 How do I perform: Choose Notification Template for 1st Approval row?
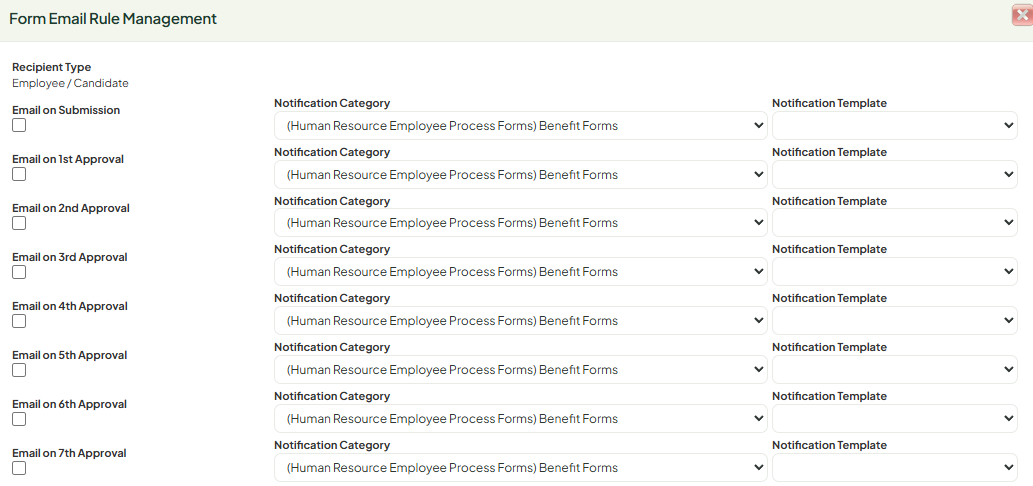[895, 175]
